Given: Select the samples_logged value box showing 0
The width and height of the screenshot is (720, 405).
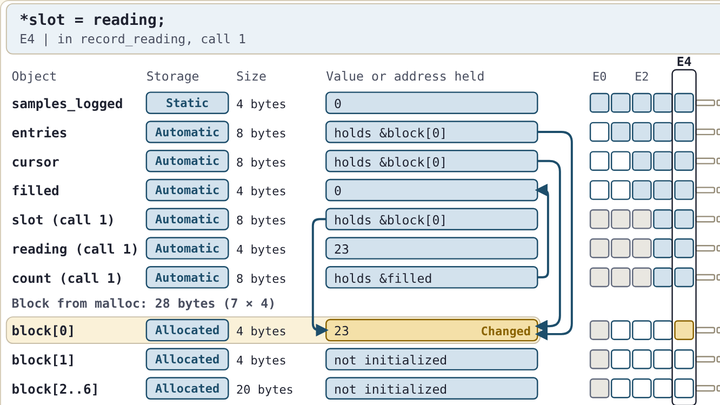Looking at the screenshot, I should (432, 103).
